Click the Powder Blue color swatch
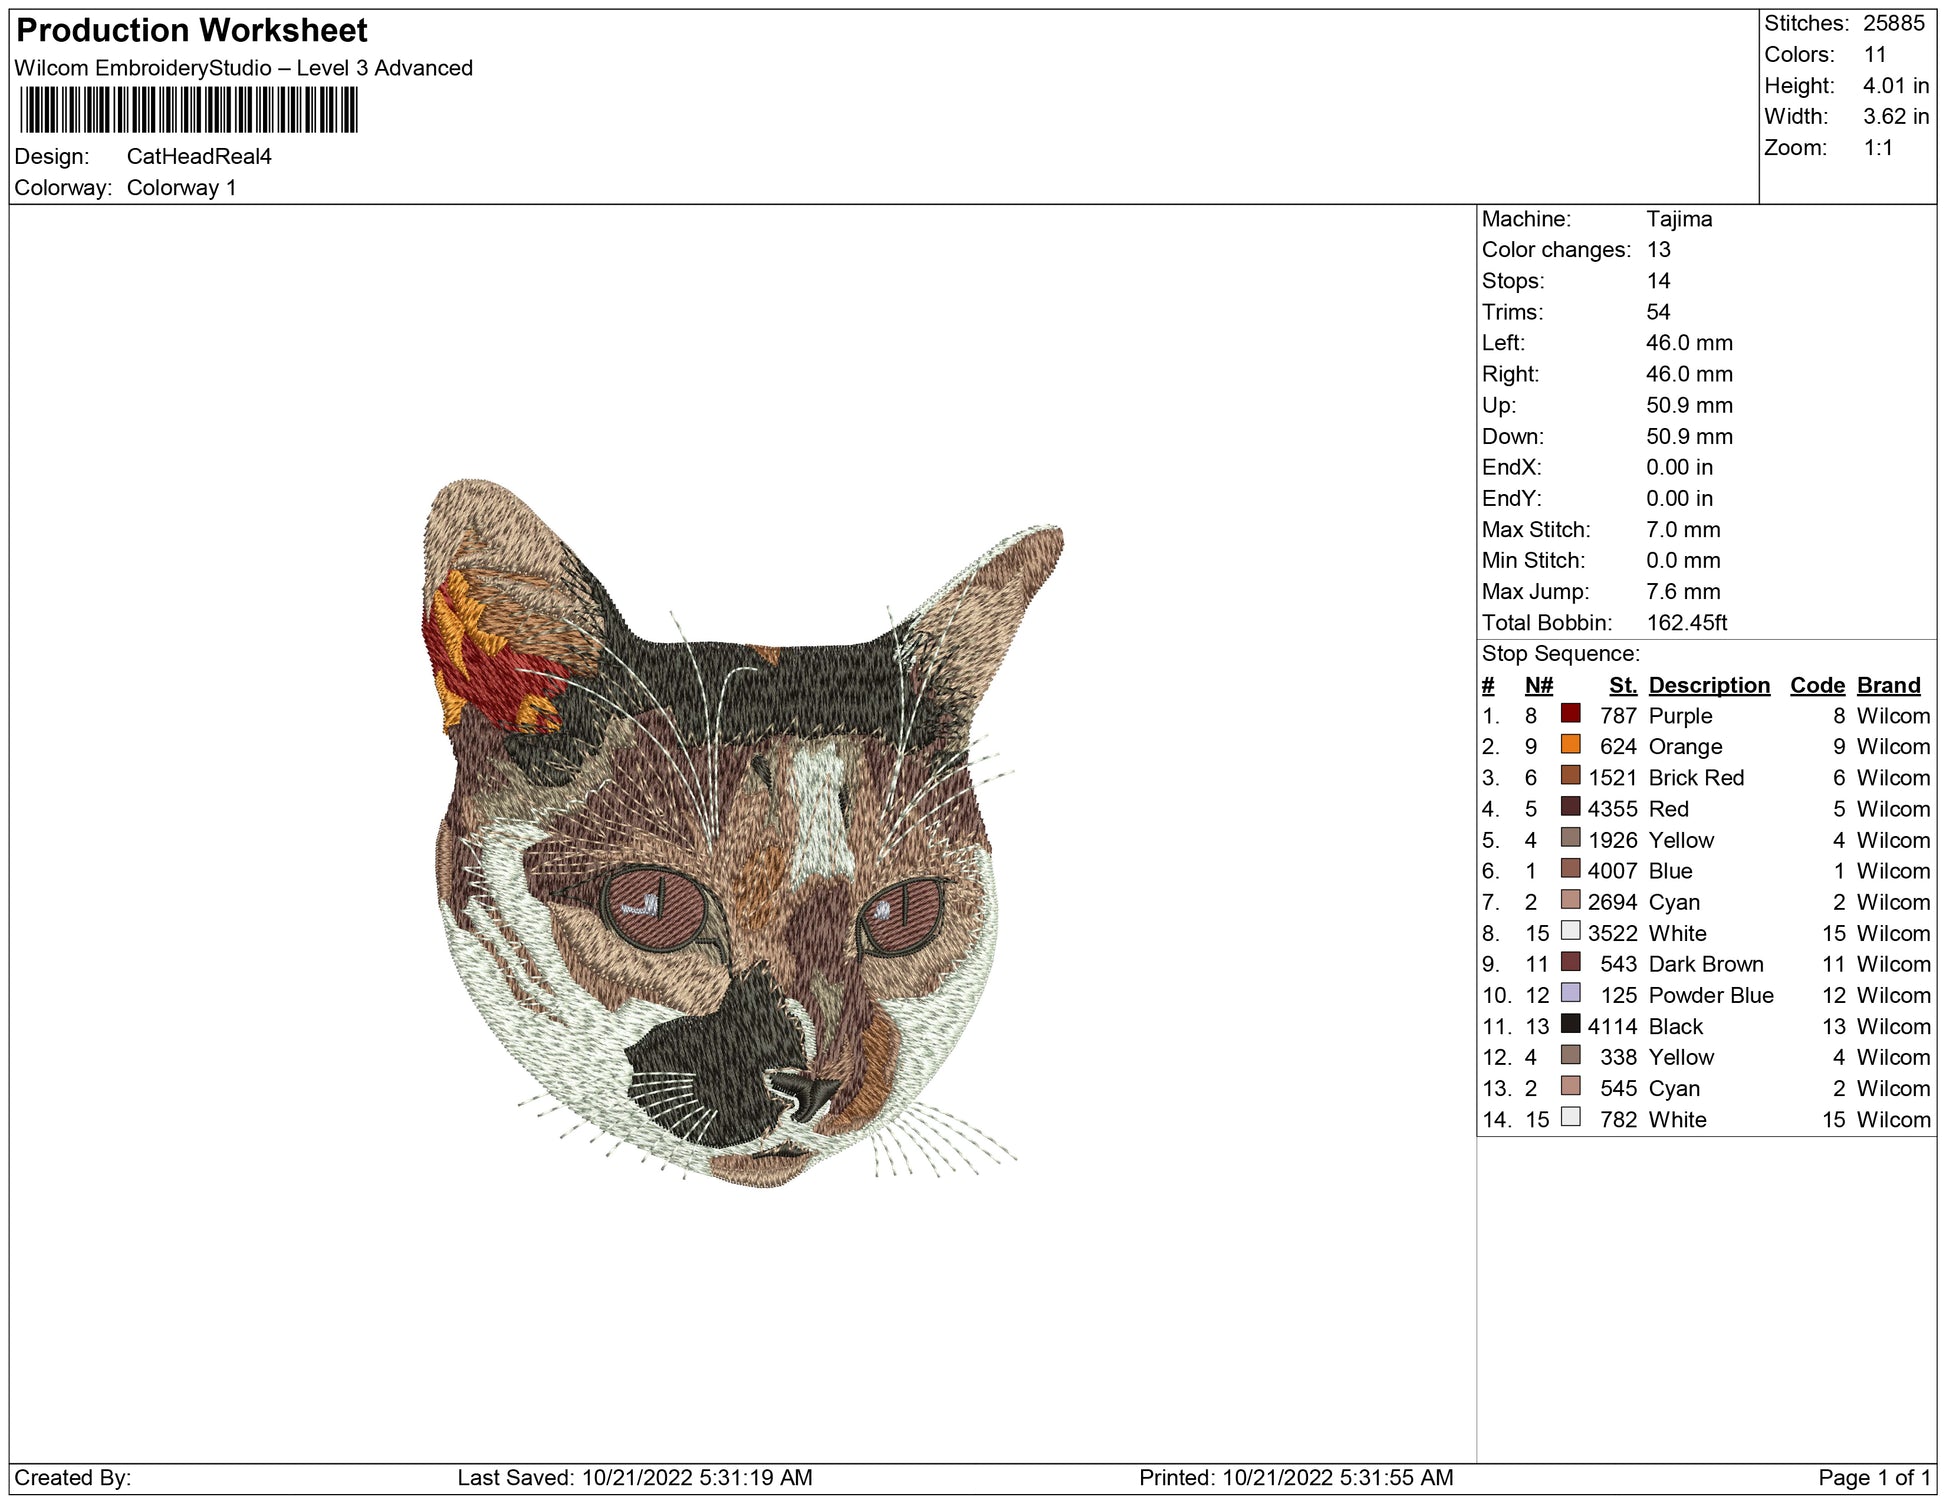This screenshot has width=1946, height=1497. (1570, 993)
